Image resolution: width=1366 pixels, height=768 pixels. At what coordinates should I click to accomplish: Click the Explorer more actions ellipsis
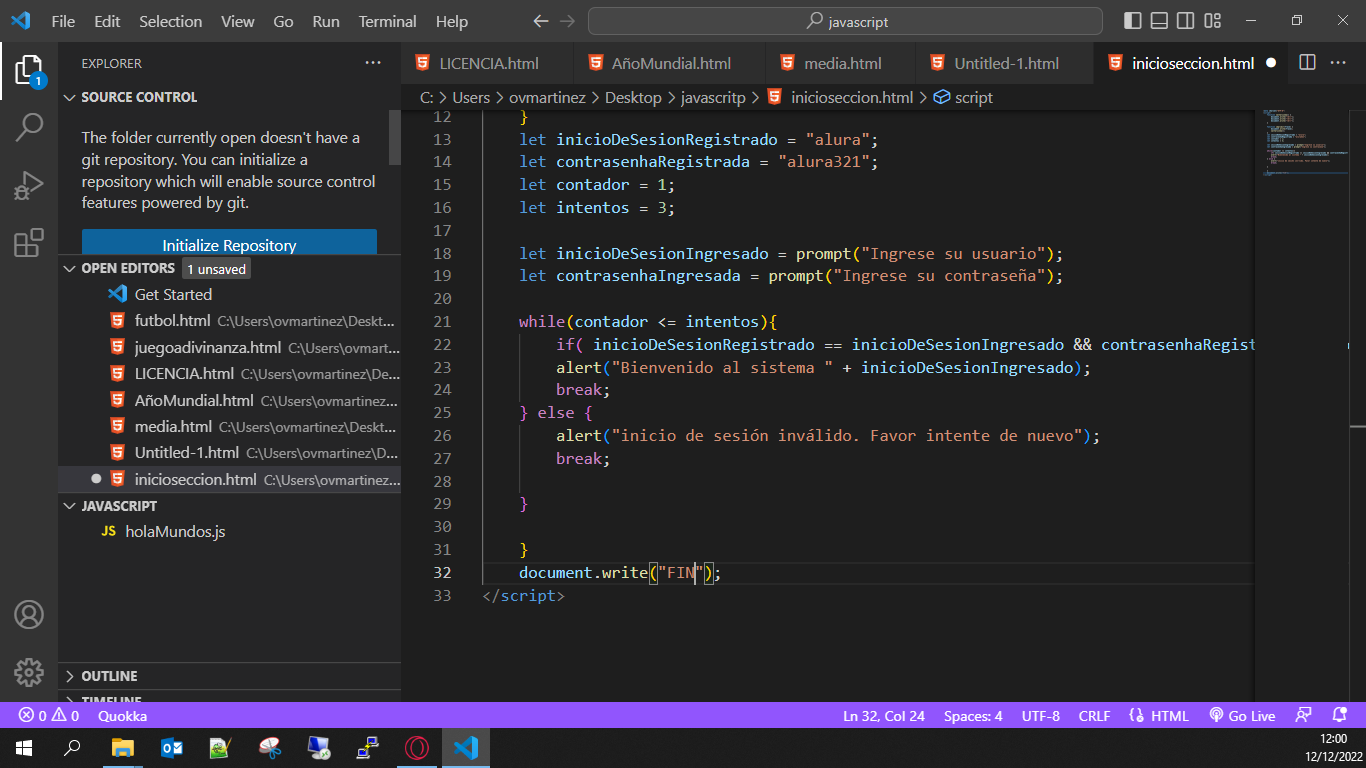373,63
